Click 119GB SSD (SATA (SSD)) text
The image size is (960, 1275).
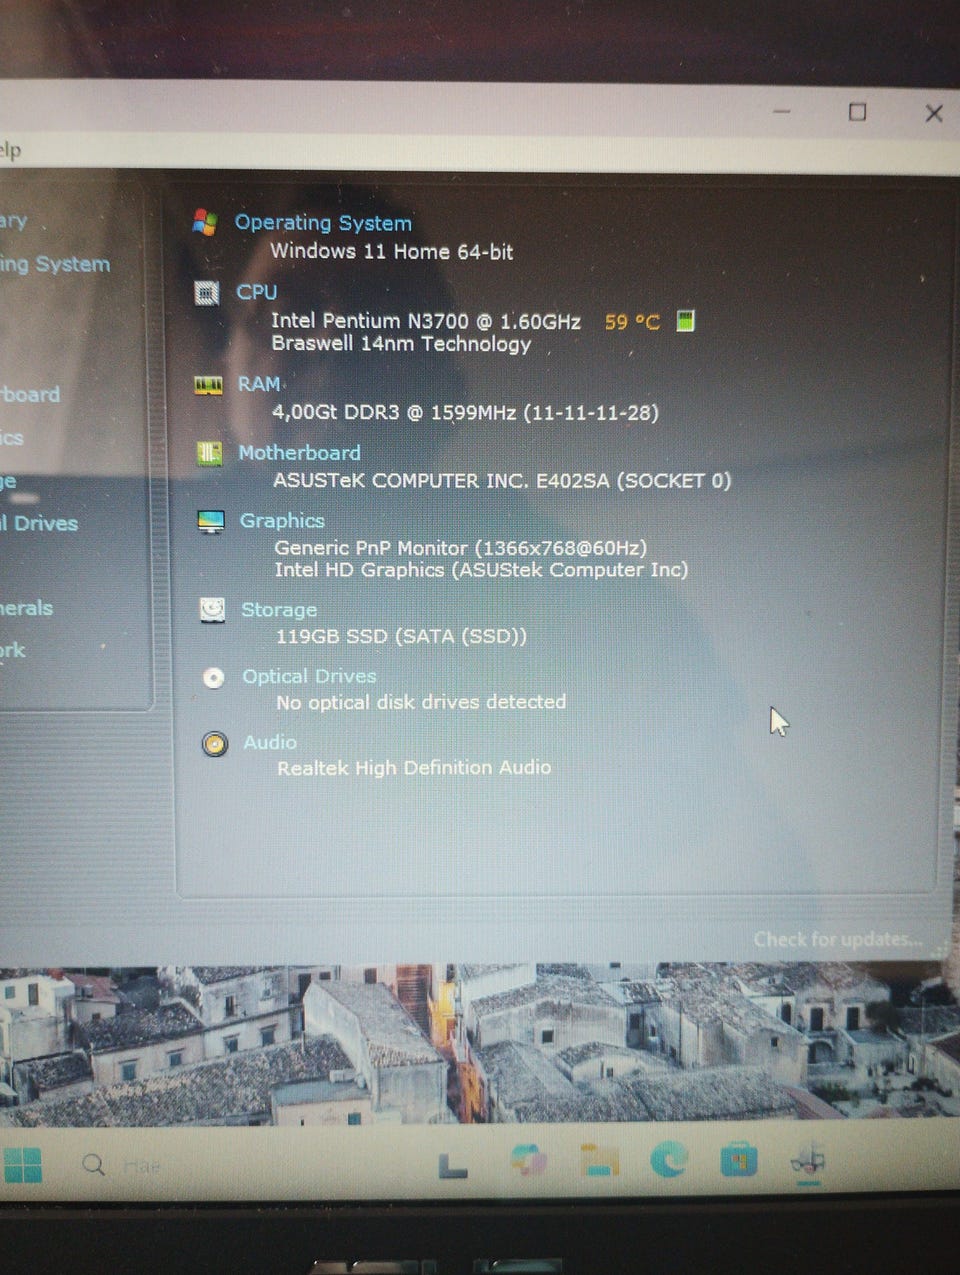401,636
